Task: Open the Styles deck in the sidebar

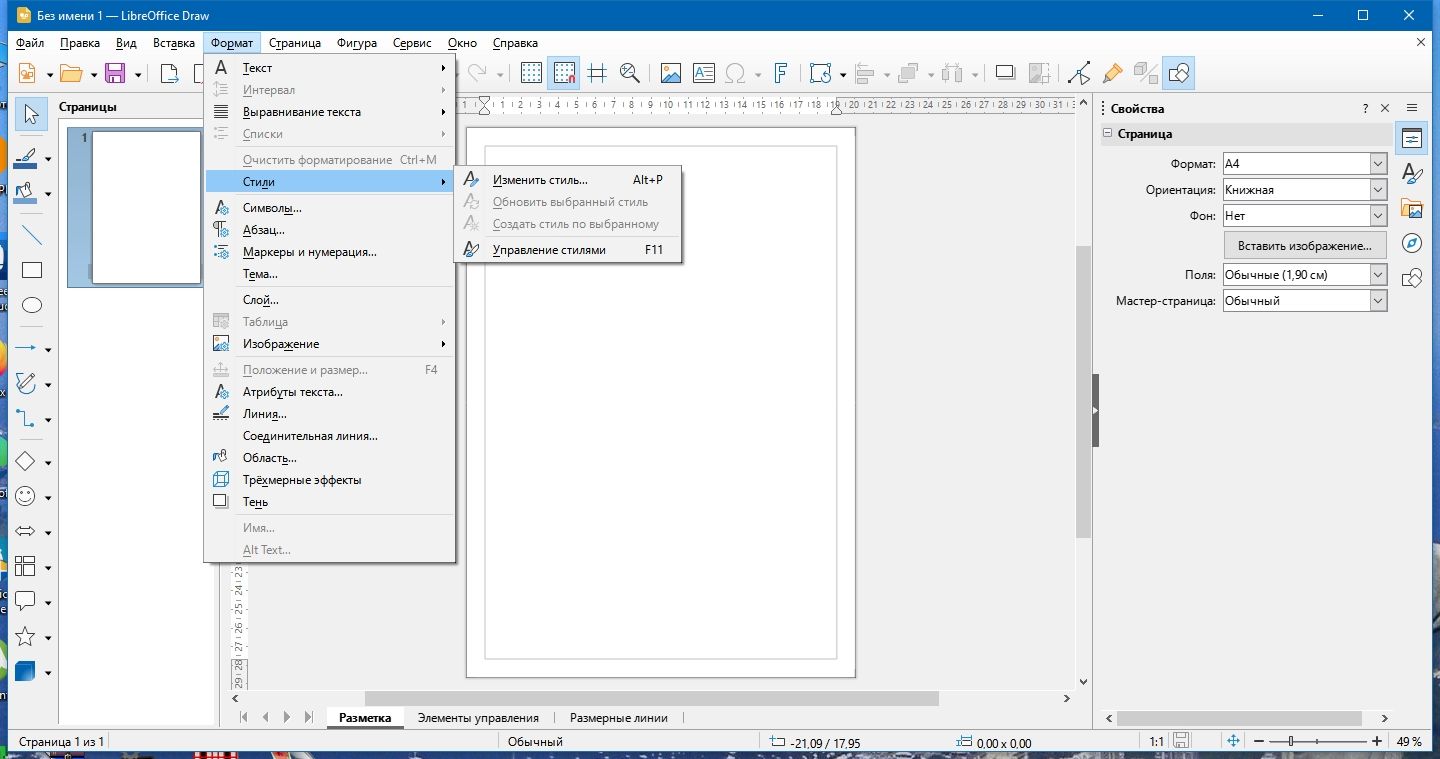Action: [1411, 173]
